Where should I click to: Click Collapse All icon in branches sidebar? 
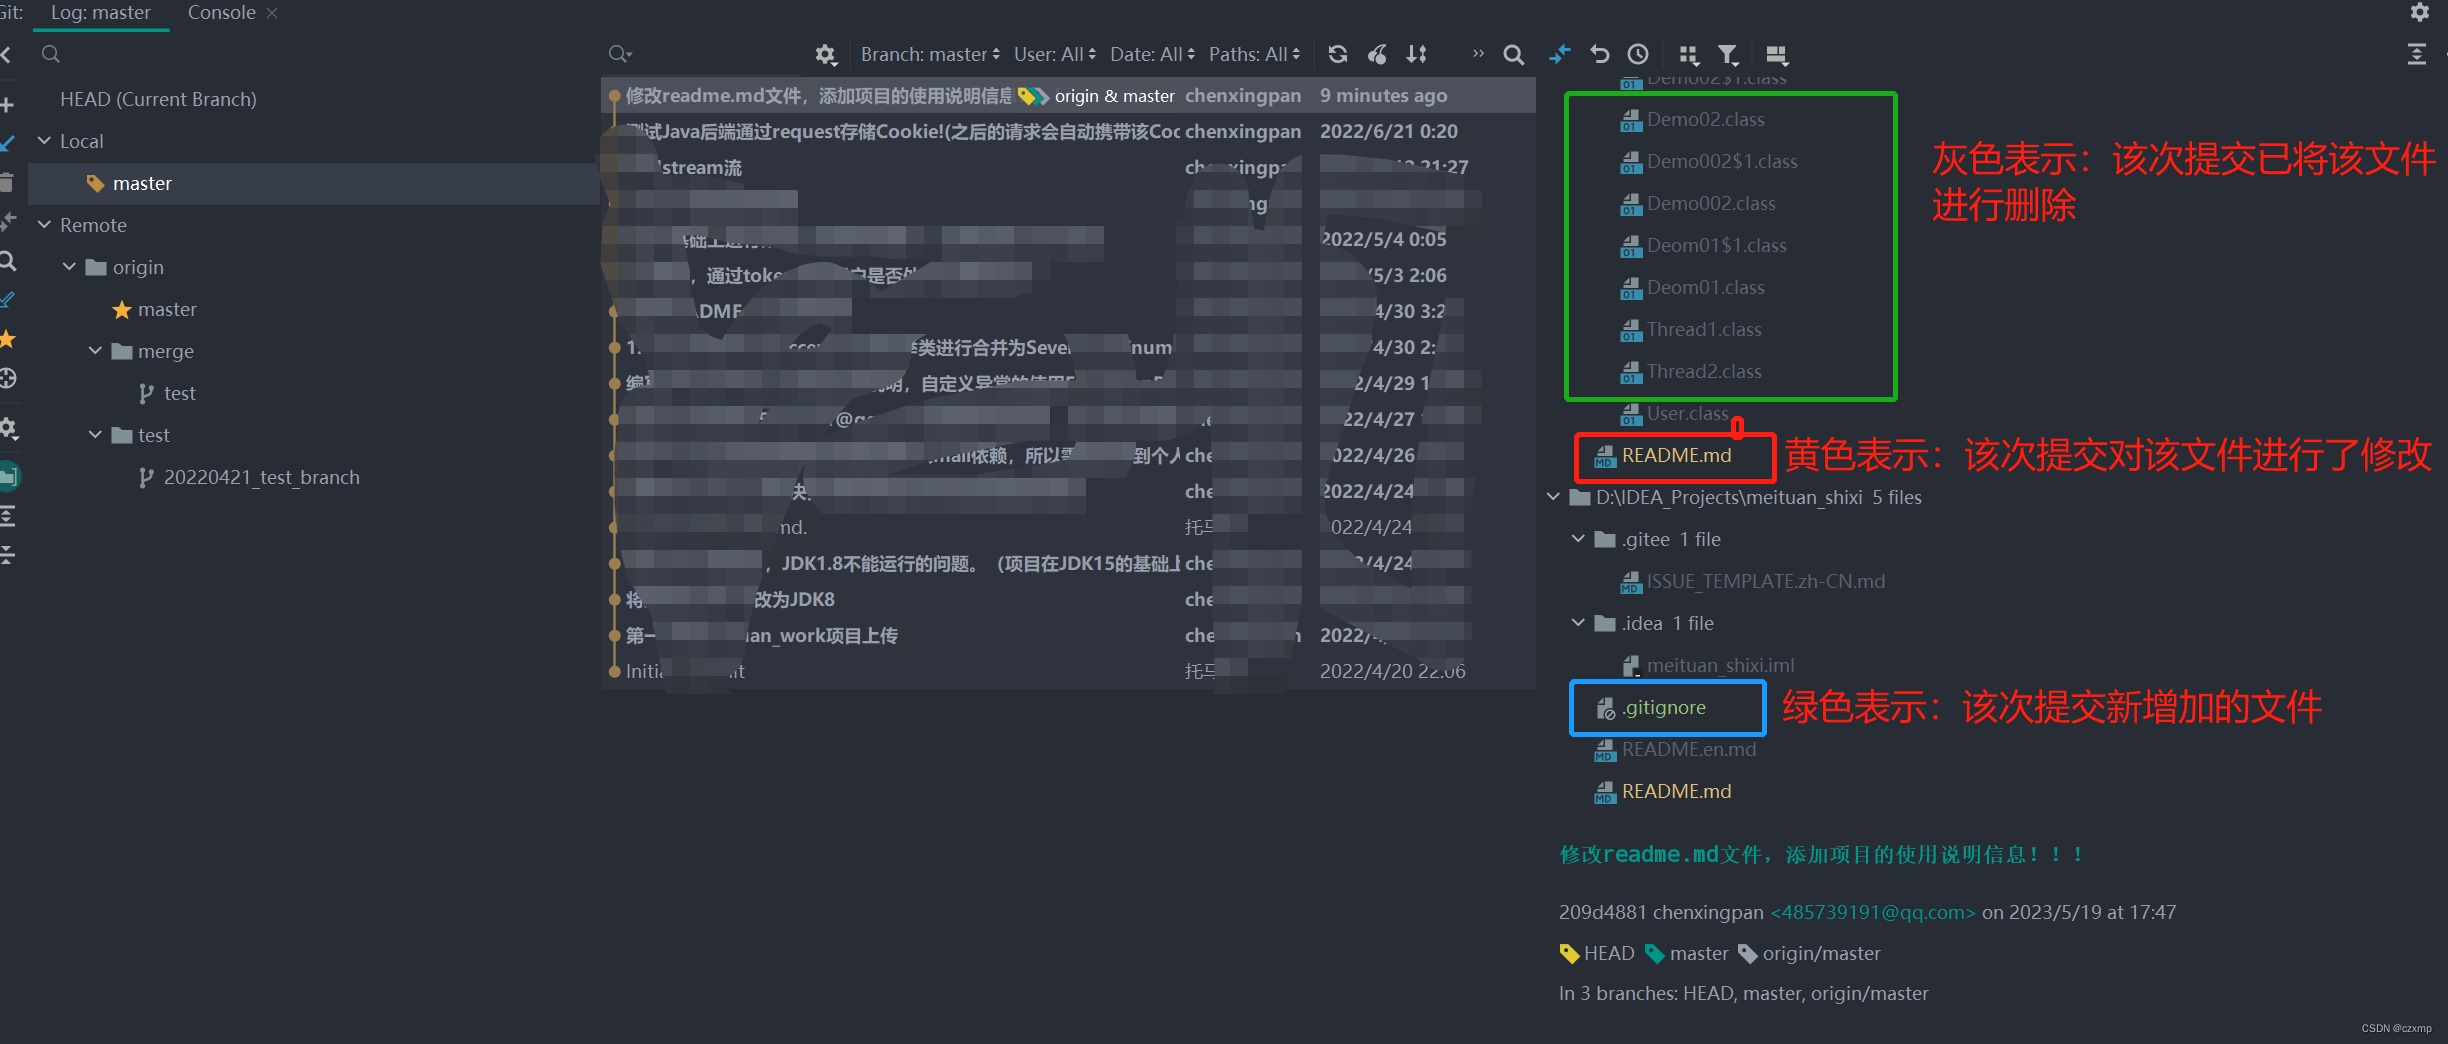point(7,555)
